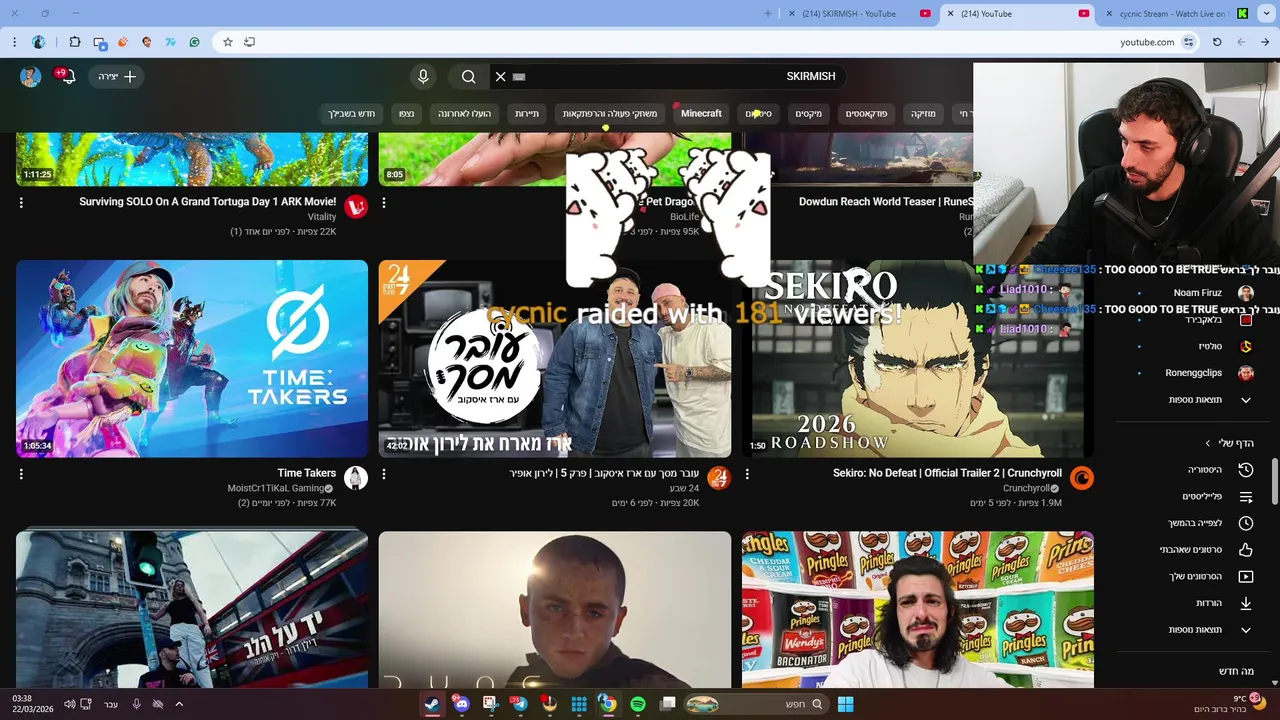
Task: Select the תיירות filter chip
Action: point(527,114)
